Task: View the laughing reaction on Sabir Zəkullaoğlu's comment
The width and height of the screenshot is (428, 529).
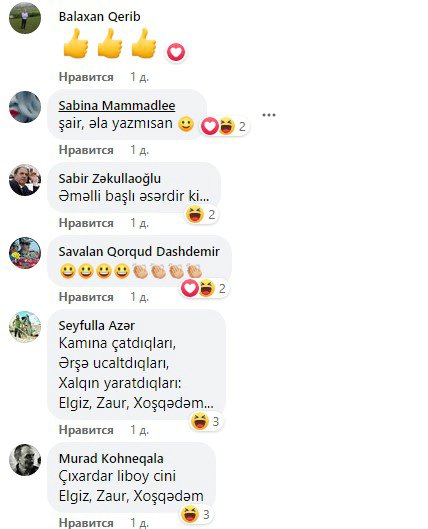Action: [202, 214]
